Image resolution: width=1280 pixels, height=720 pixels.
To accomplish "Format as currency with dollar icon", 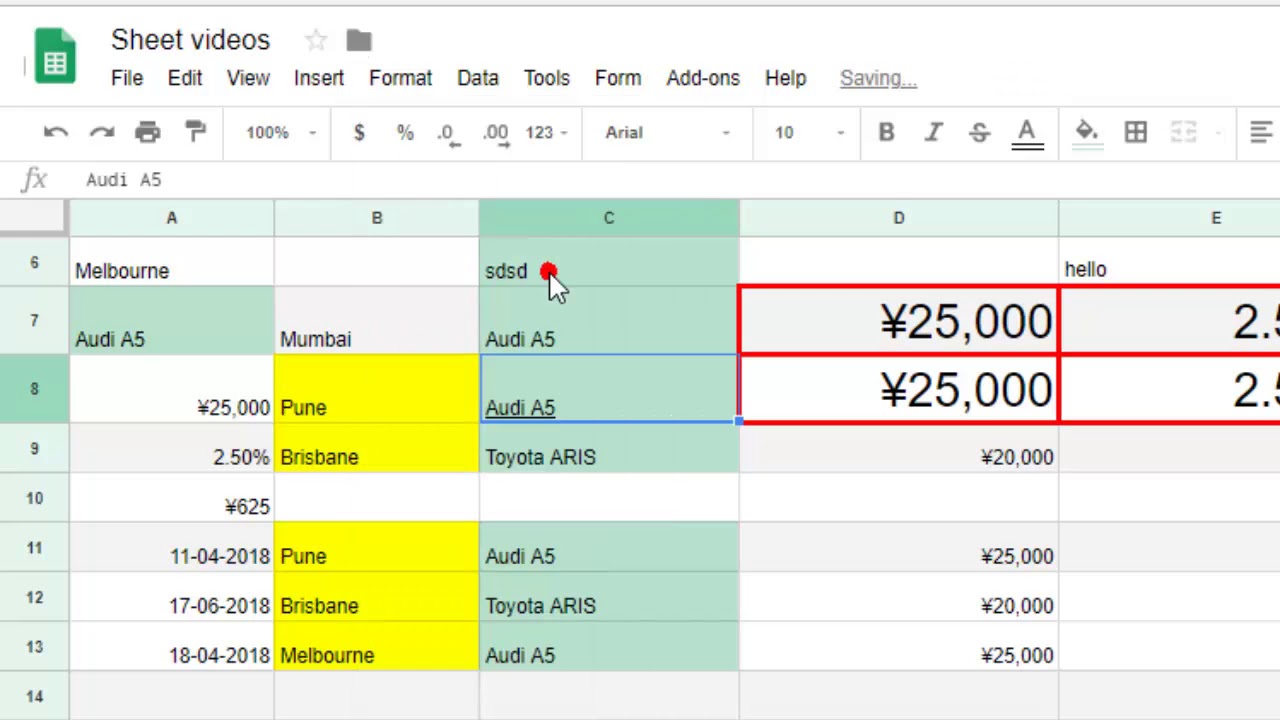I will coord(359,132).
